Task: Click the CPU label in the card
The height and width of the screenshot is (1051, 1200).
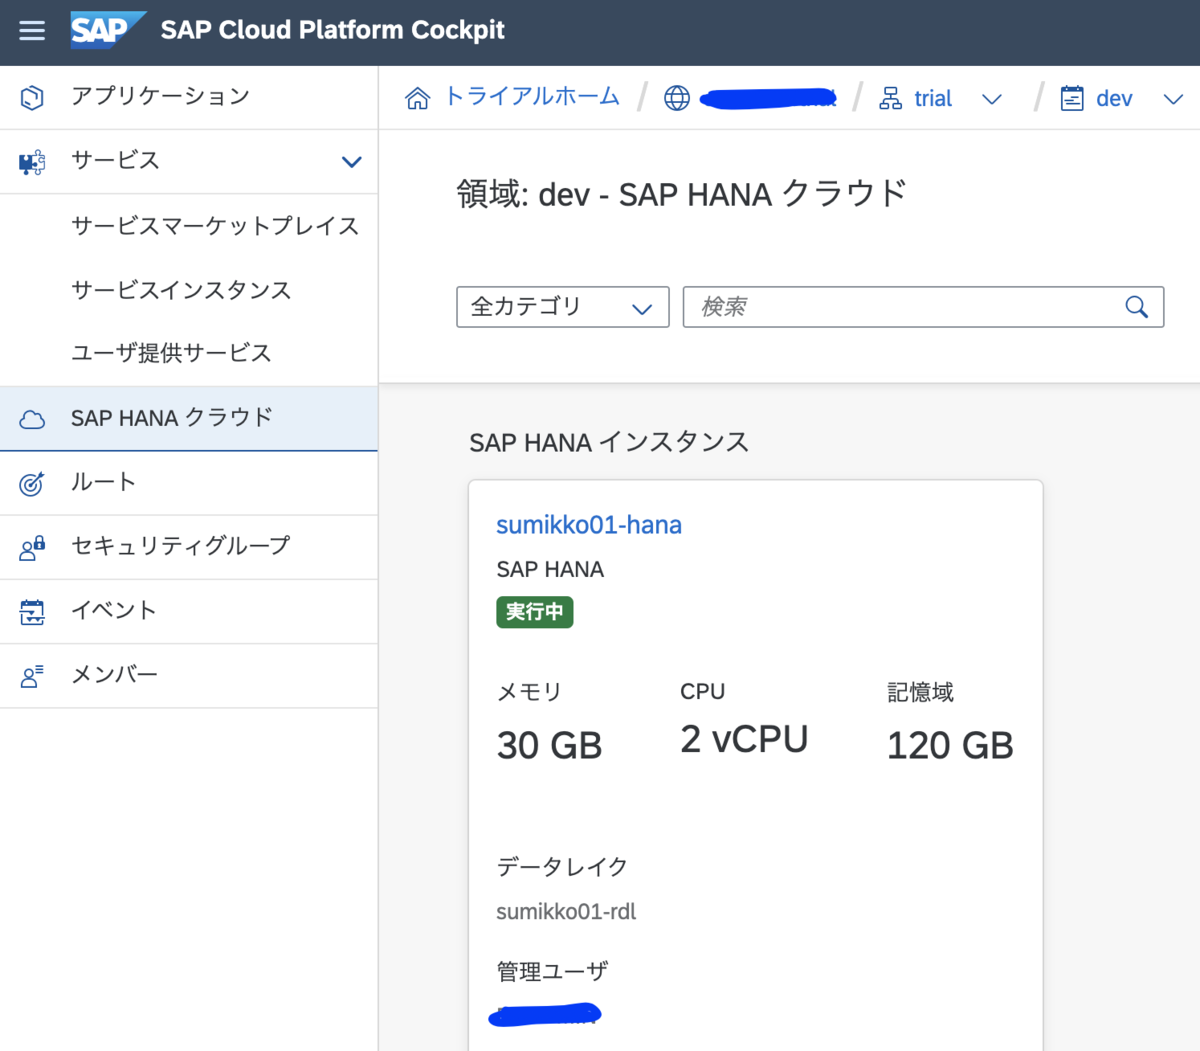Action: click(x=702, y=692)
